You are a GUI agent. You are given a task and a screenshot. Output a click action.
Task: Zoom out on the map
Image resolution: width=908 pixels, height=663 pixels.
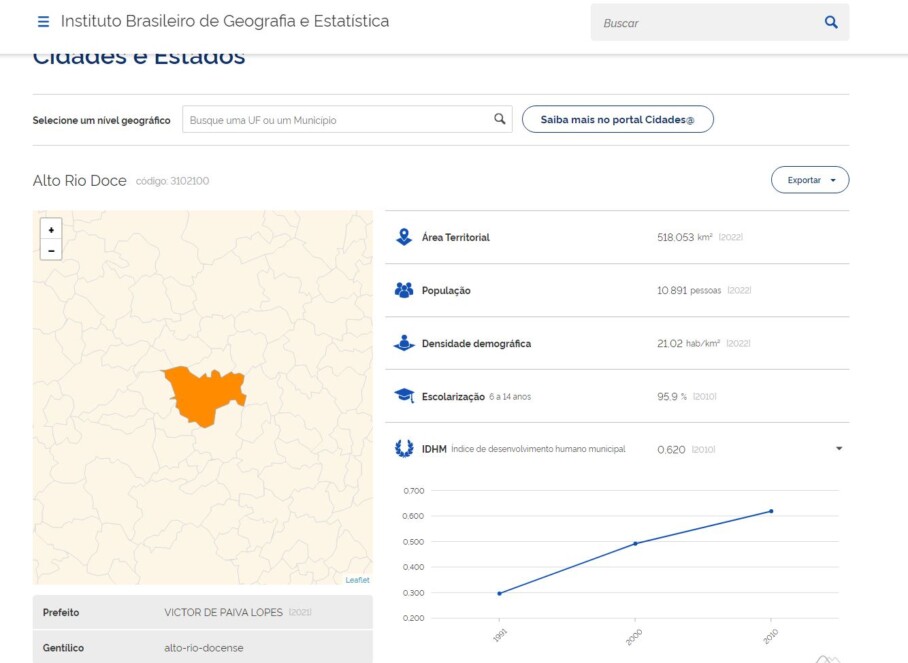click(x=51, y=249)
